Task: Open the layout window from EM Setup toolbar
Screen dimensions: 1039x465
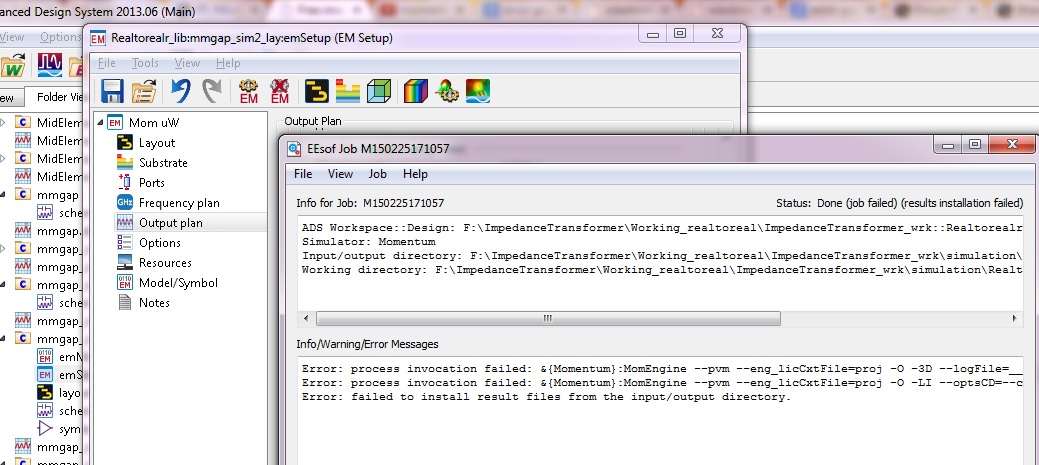Action: (x=317, y=91)
